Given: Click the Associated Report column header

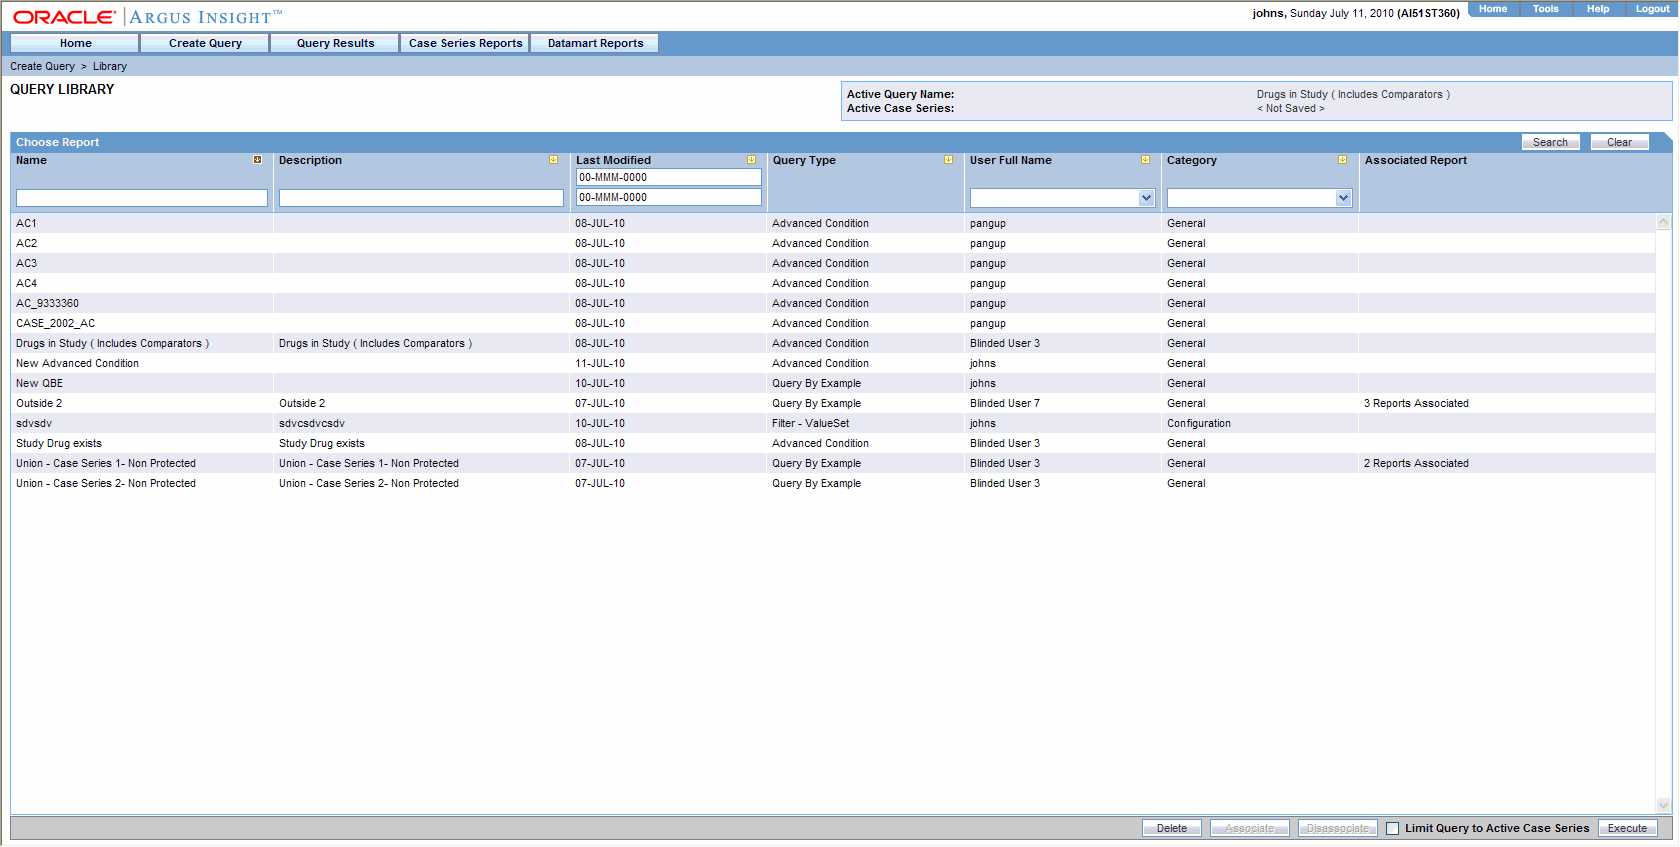Looking at the screenshot, I should click(1416, 160).
